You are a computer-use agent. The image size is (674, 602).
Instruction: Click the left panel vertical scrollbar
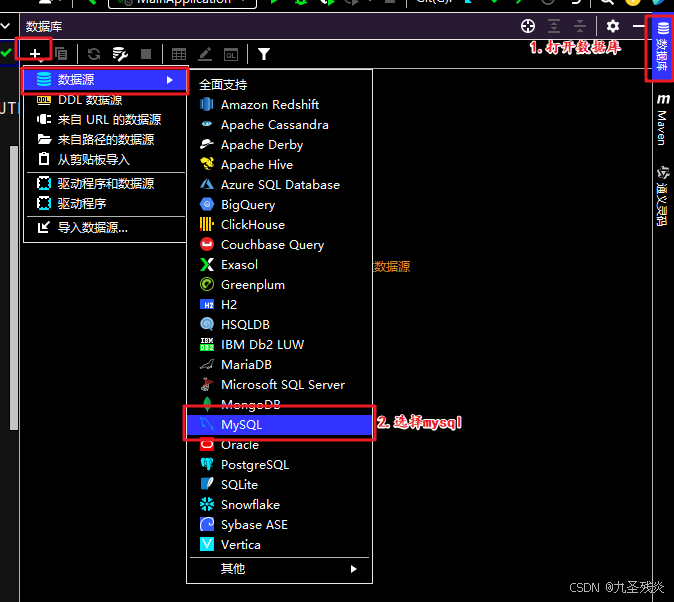tap(14, 288)
